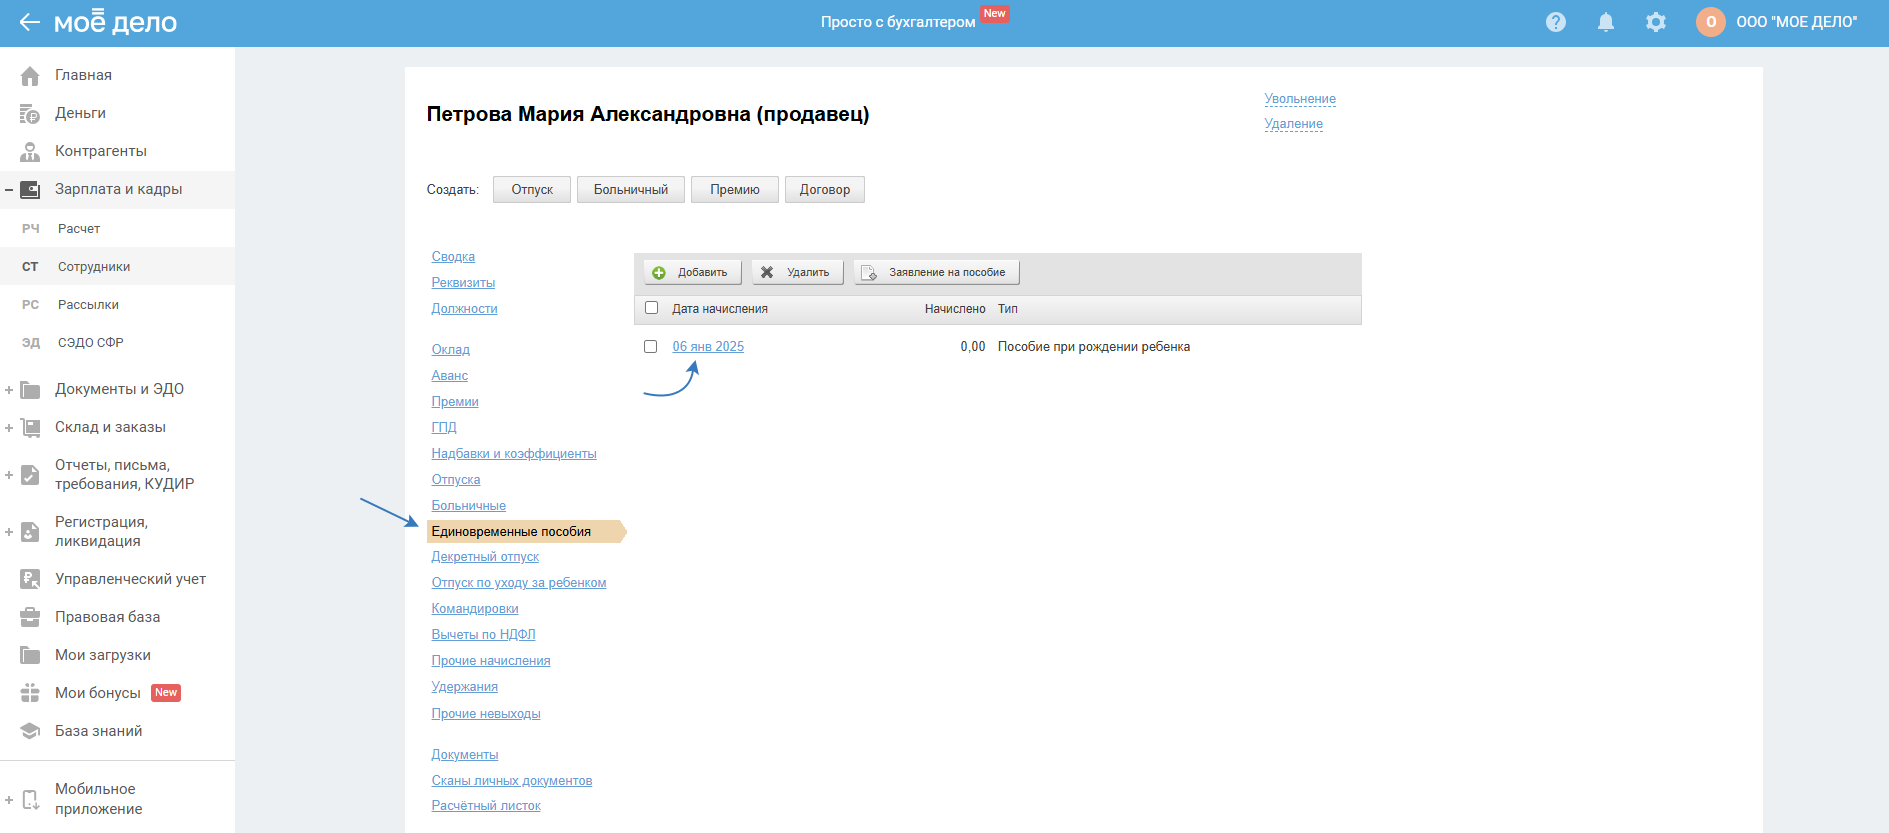Click the Управленческий учет icon
Viewport: 1889px width, 833px height.
[30, 579]
